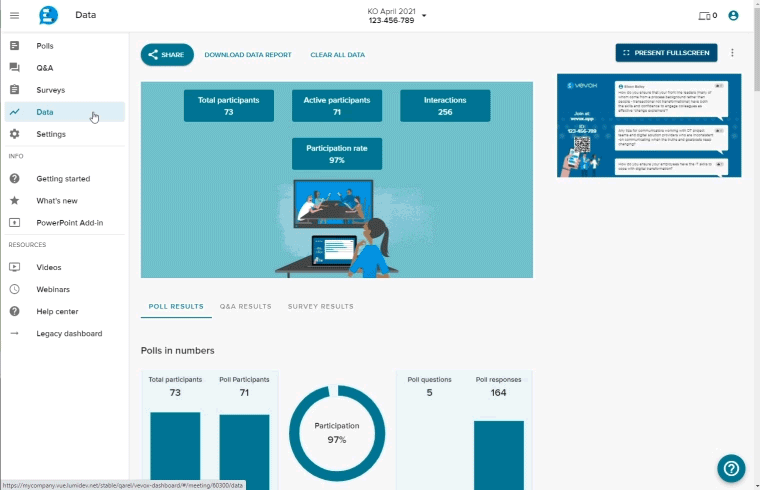The width and height of the screenshot is (760, 490).
Task: Open the Help center link
Action: [65, 311]
